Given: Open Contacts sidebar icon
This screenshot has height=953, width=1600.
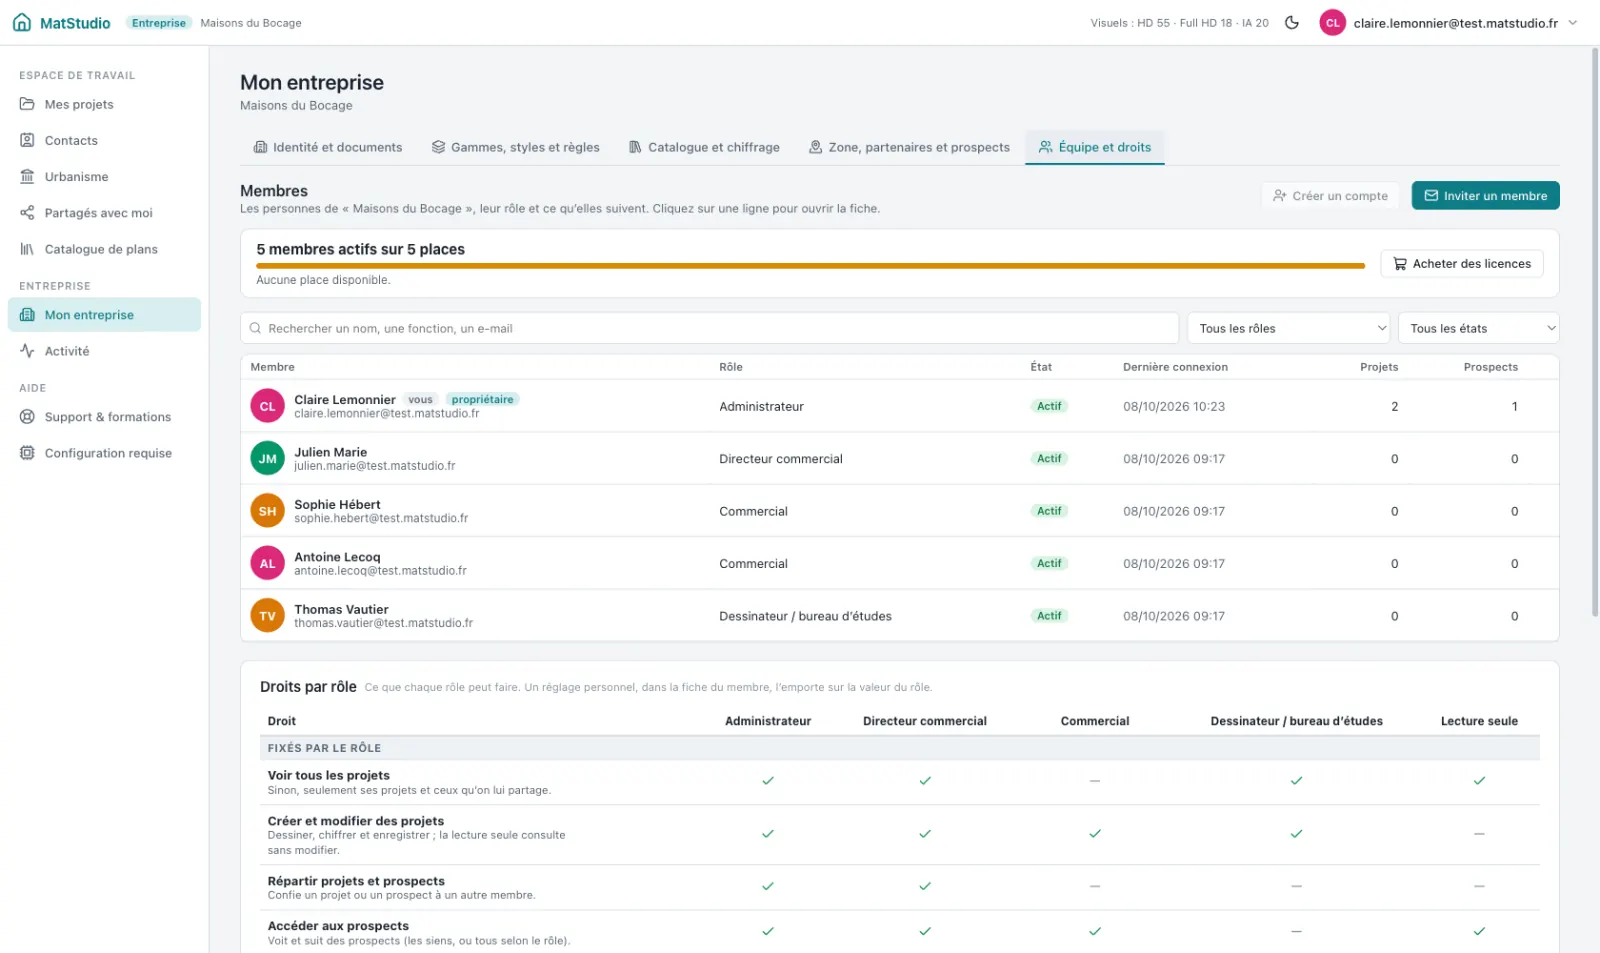Looking at the screenshot, I should point(27,140).
